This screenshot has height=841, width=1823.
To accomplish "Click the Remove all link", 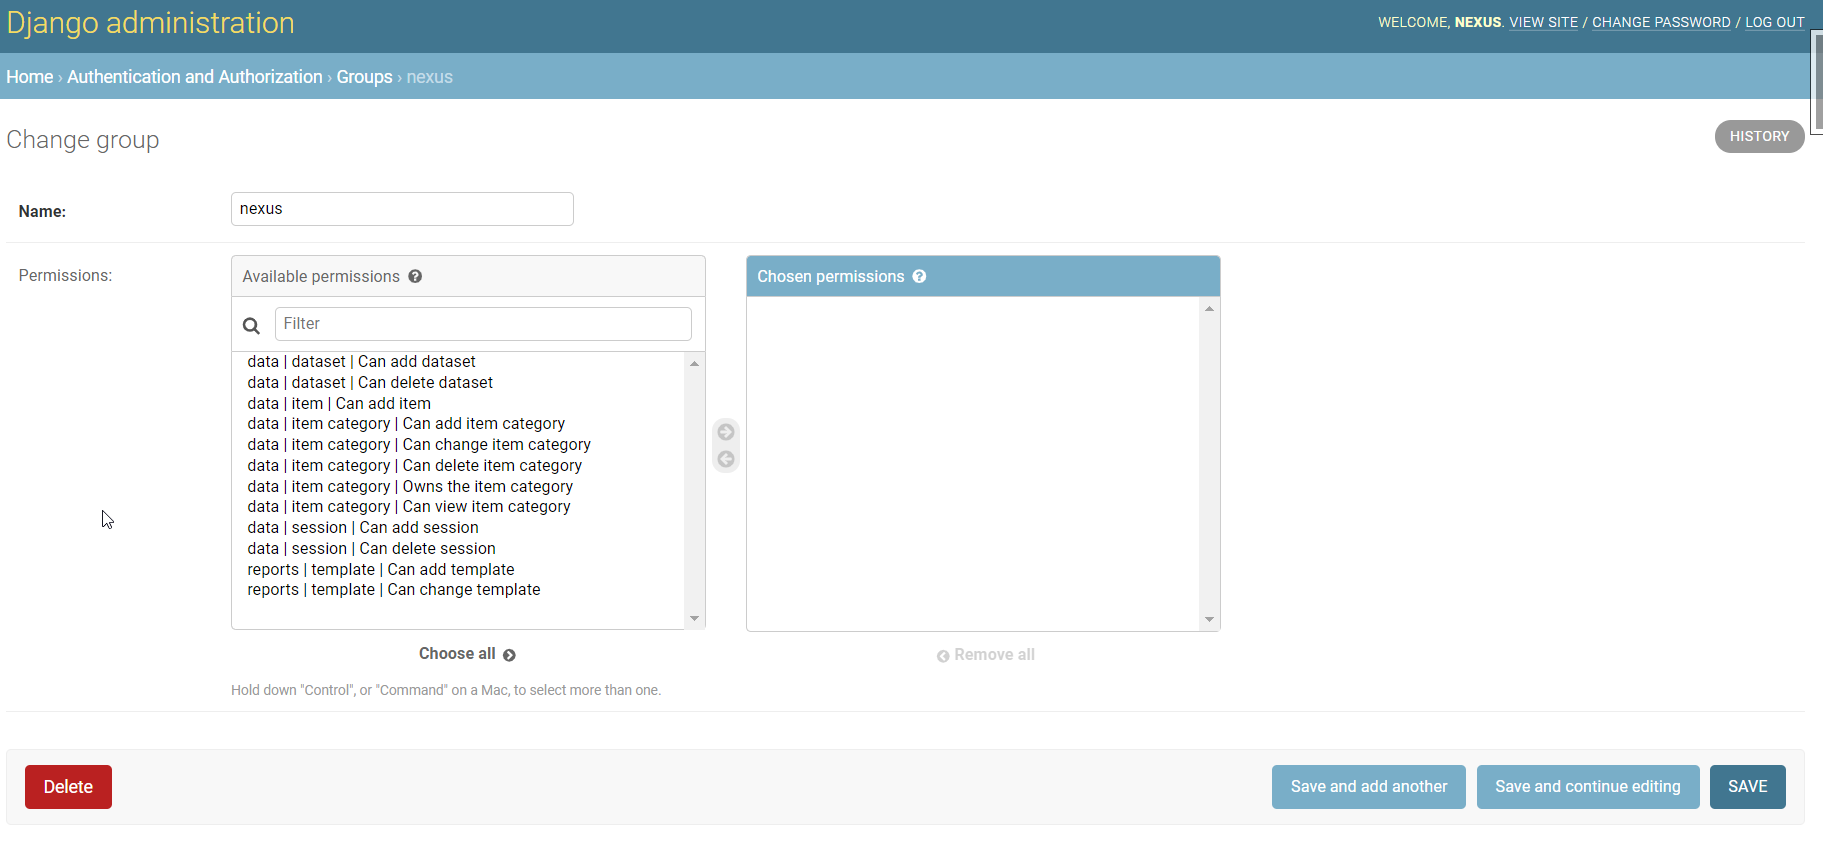I will tap(985, 655).
